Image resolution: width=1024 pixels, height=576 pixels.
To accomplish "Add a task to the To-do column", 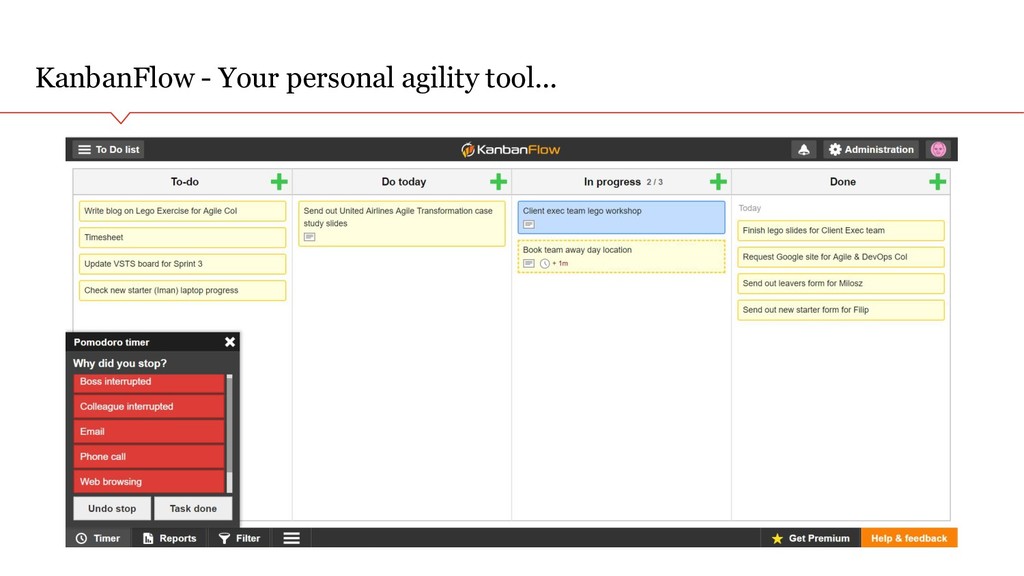I will (x=279, y=182).
